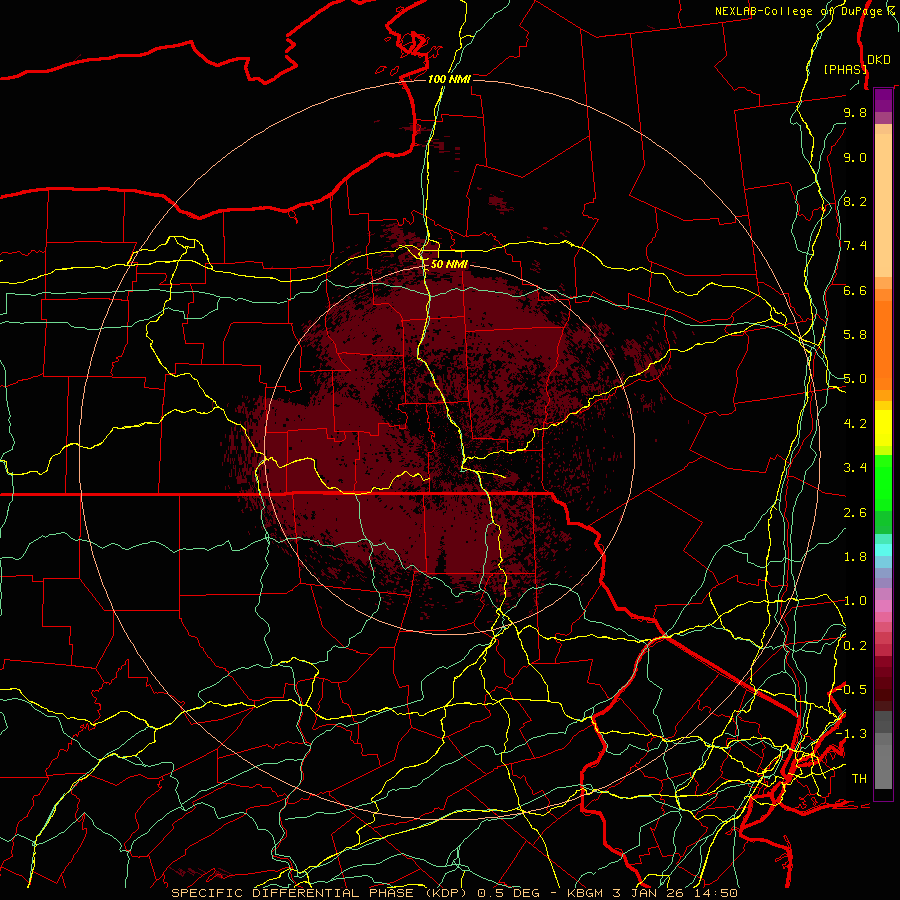Click the 1.8 value on the color scale
Screen dimensions: 900x900
coord(855,557)
